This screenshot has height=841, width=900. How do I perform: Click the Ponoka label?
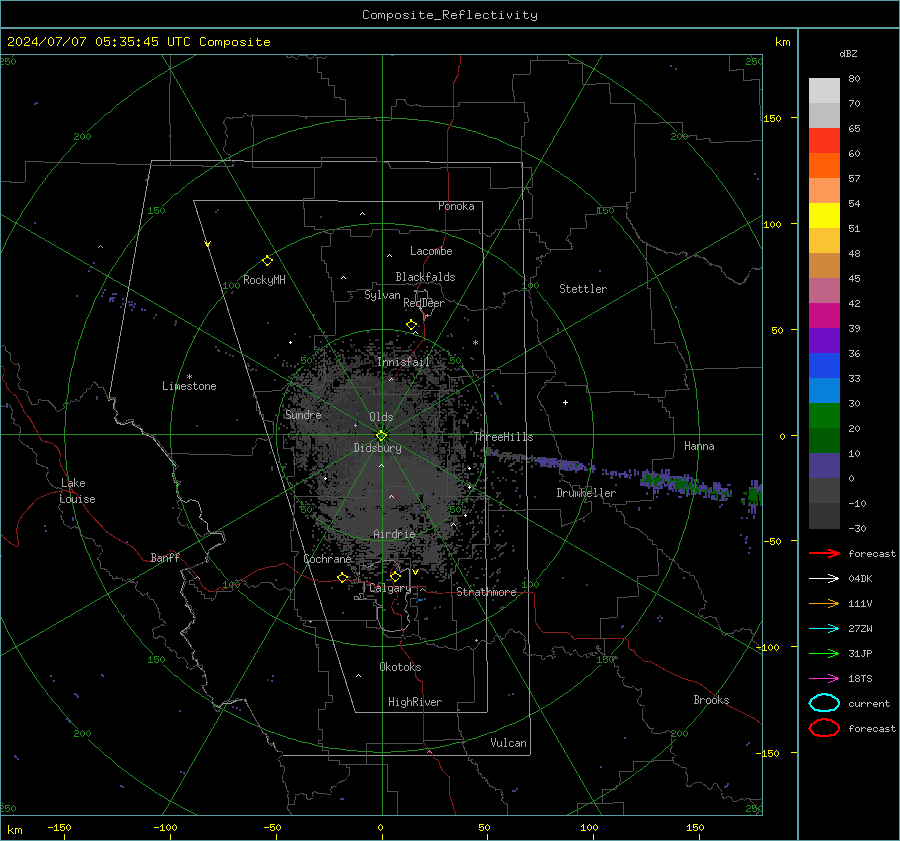tap(456, 206)
